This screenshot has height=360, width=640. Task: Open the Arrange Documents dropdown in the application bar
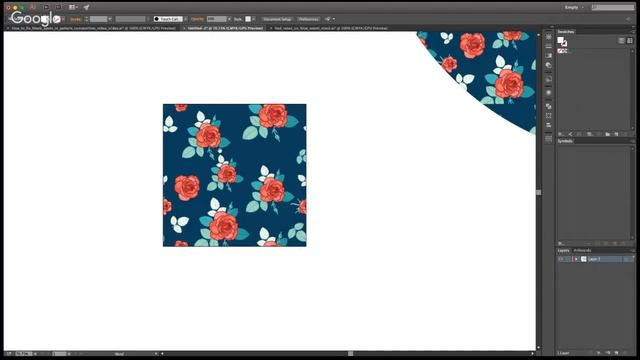pyautogui.click(x=73, y=7)
